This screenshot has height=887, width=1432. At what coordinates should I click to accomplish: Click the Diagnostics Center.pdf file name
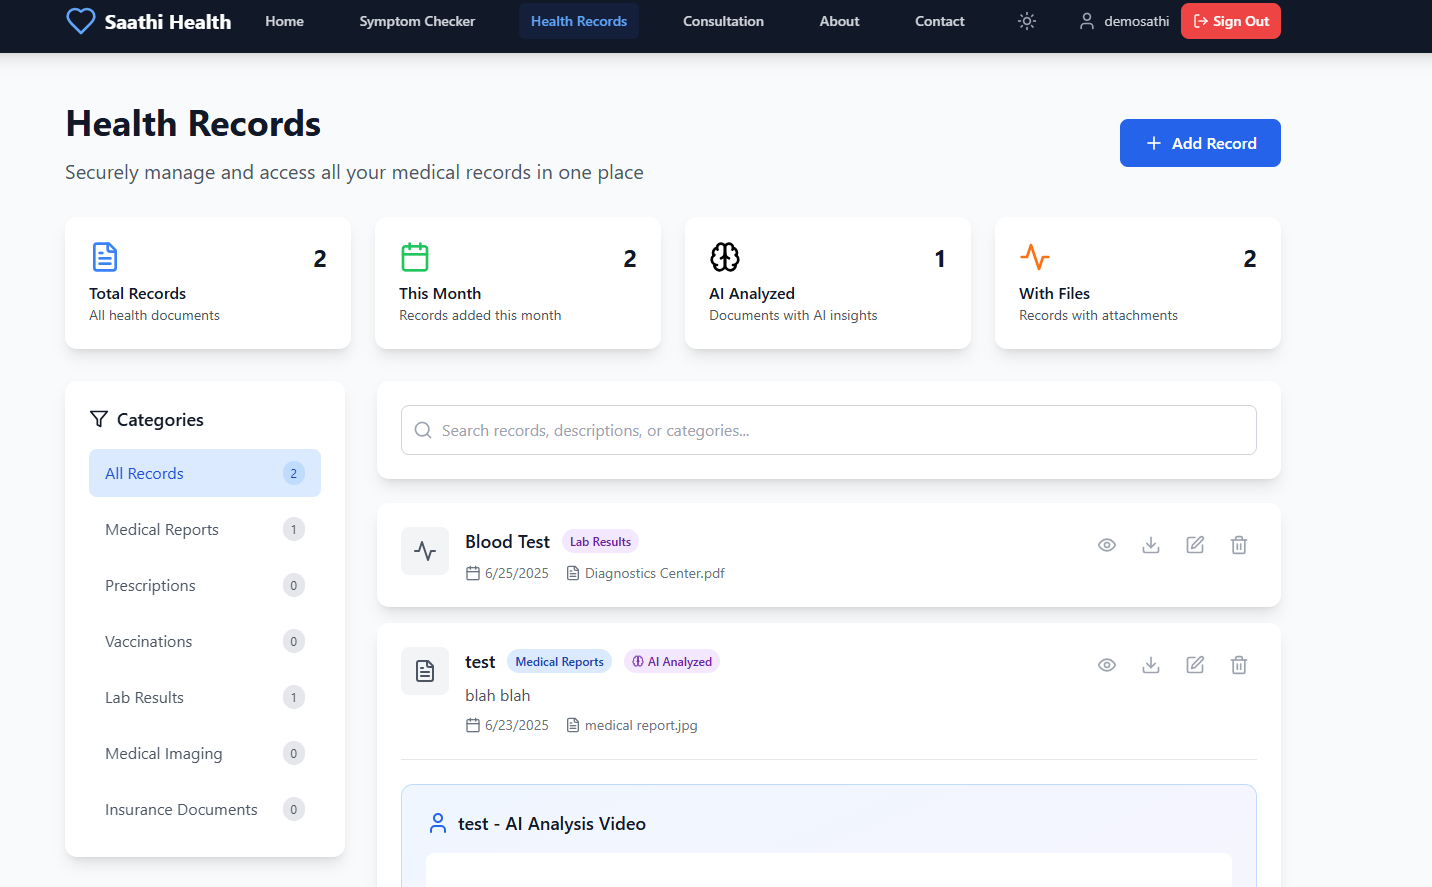click(x=655, y=573)
